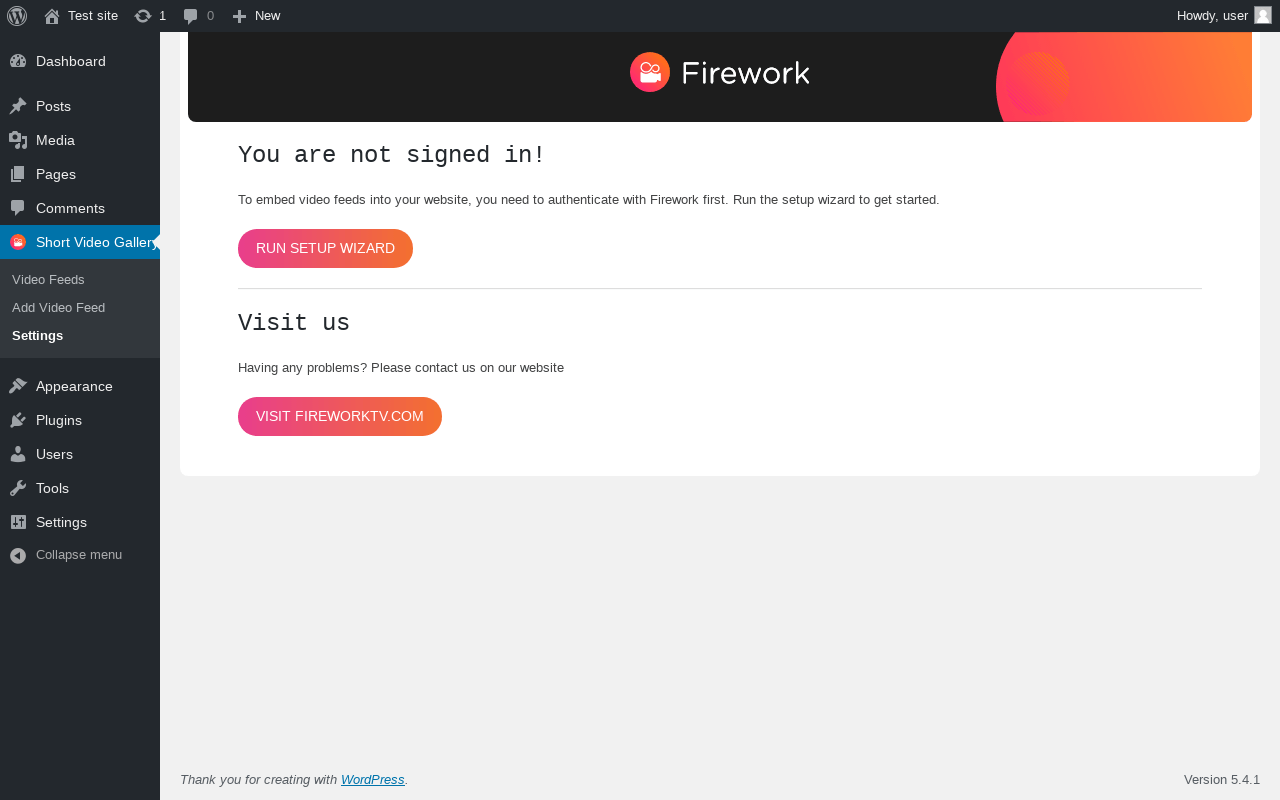
Task: Open the updates icon in admin bar
Action: click(143, 16)
